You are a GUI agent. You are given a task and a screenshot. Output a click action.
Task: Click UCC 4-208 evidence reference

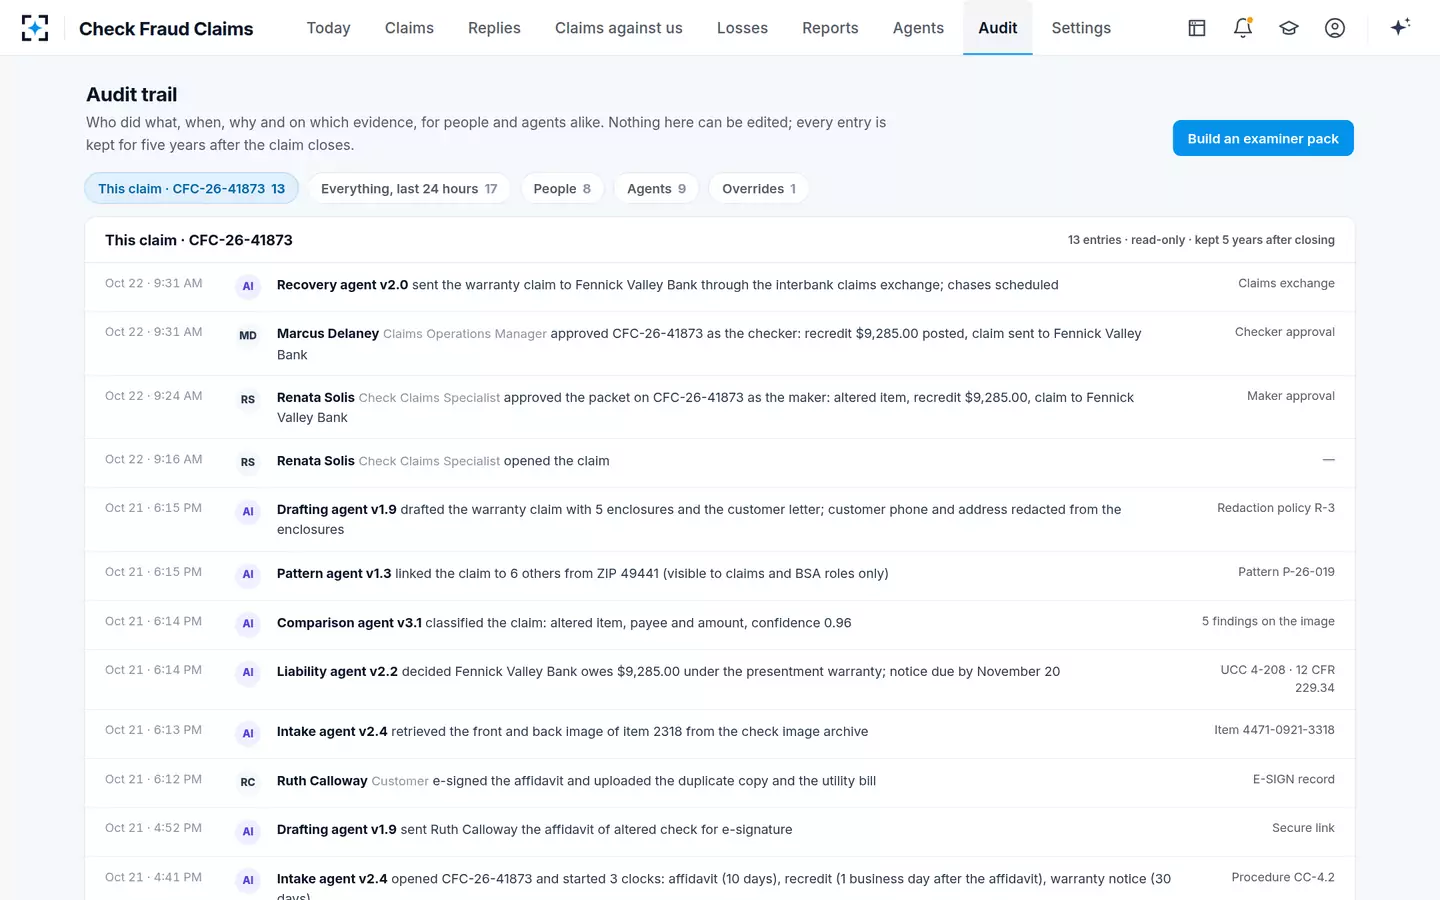tap(1277, 679)
